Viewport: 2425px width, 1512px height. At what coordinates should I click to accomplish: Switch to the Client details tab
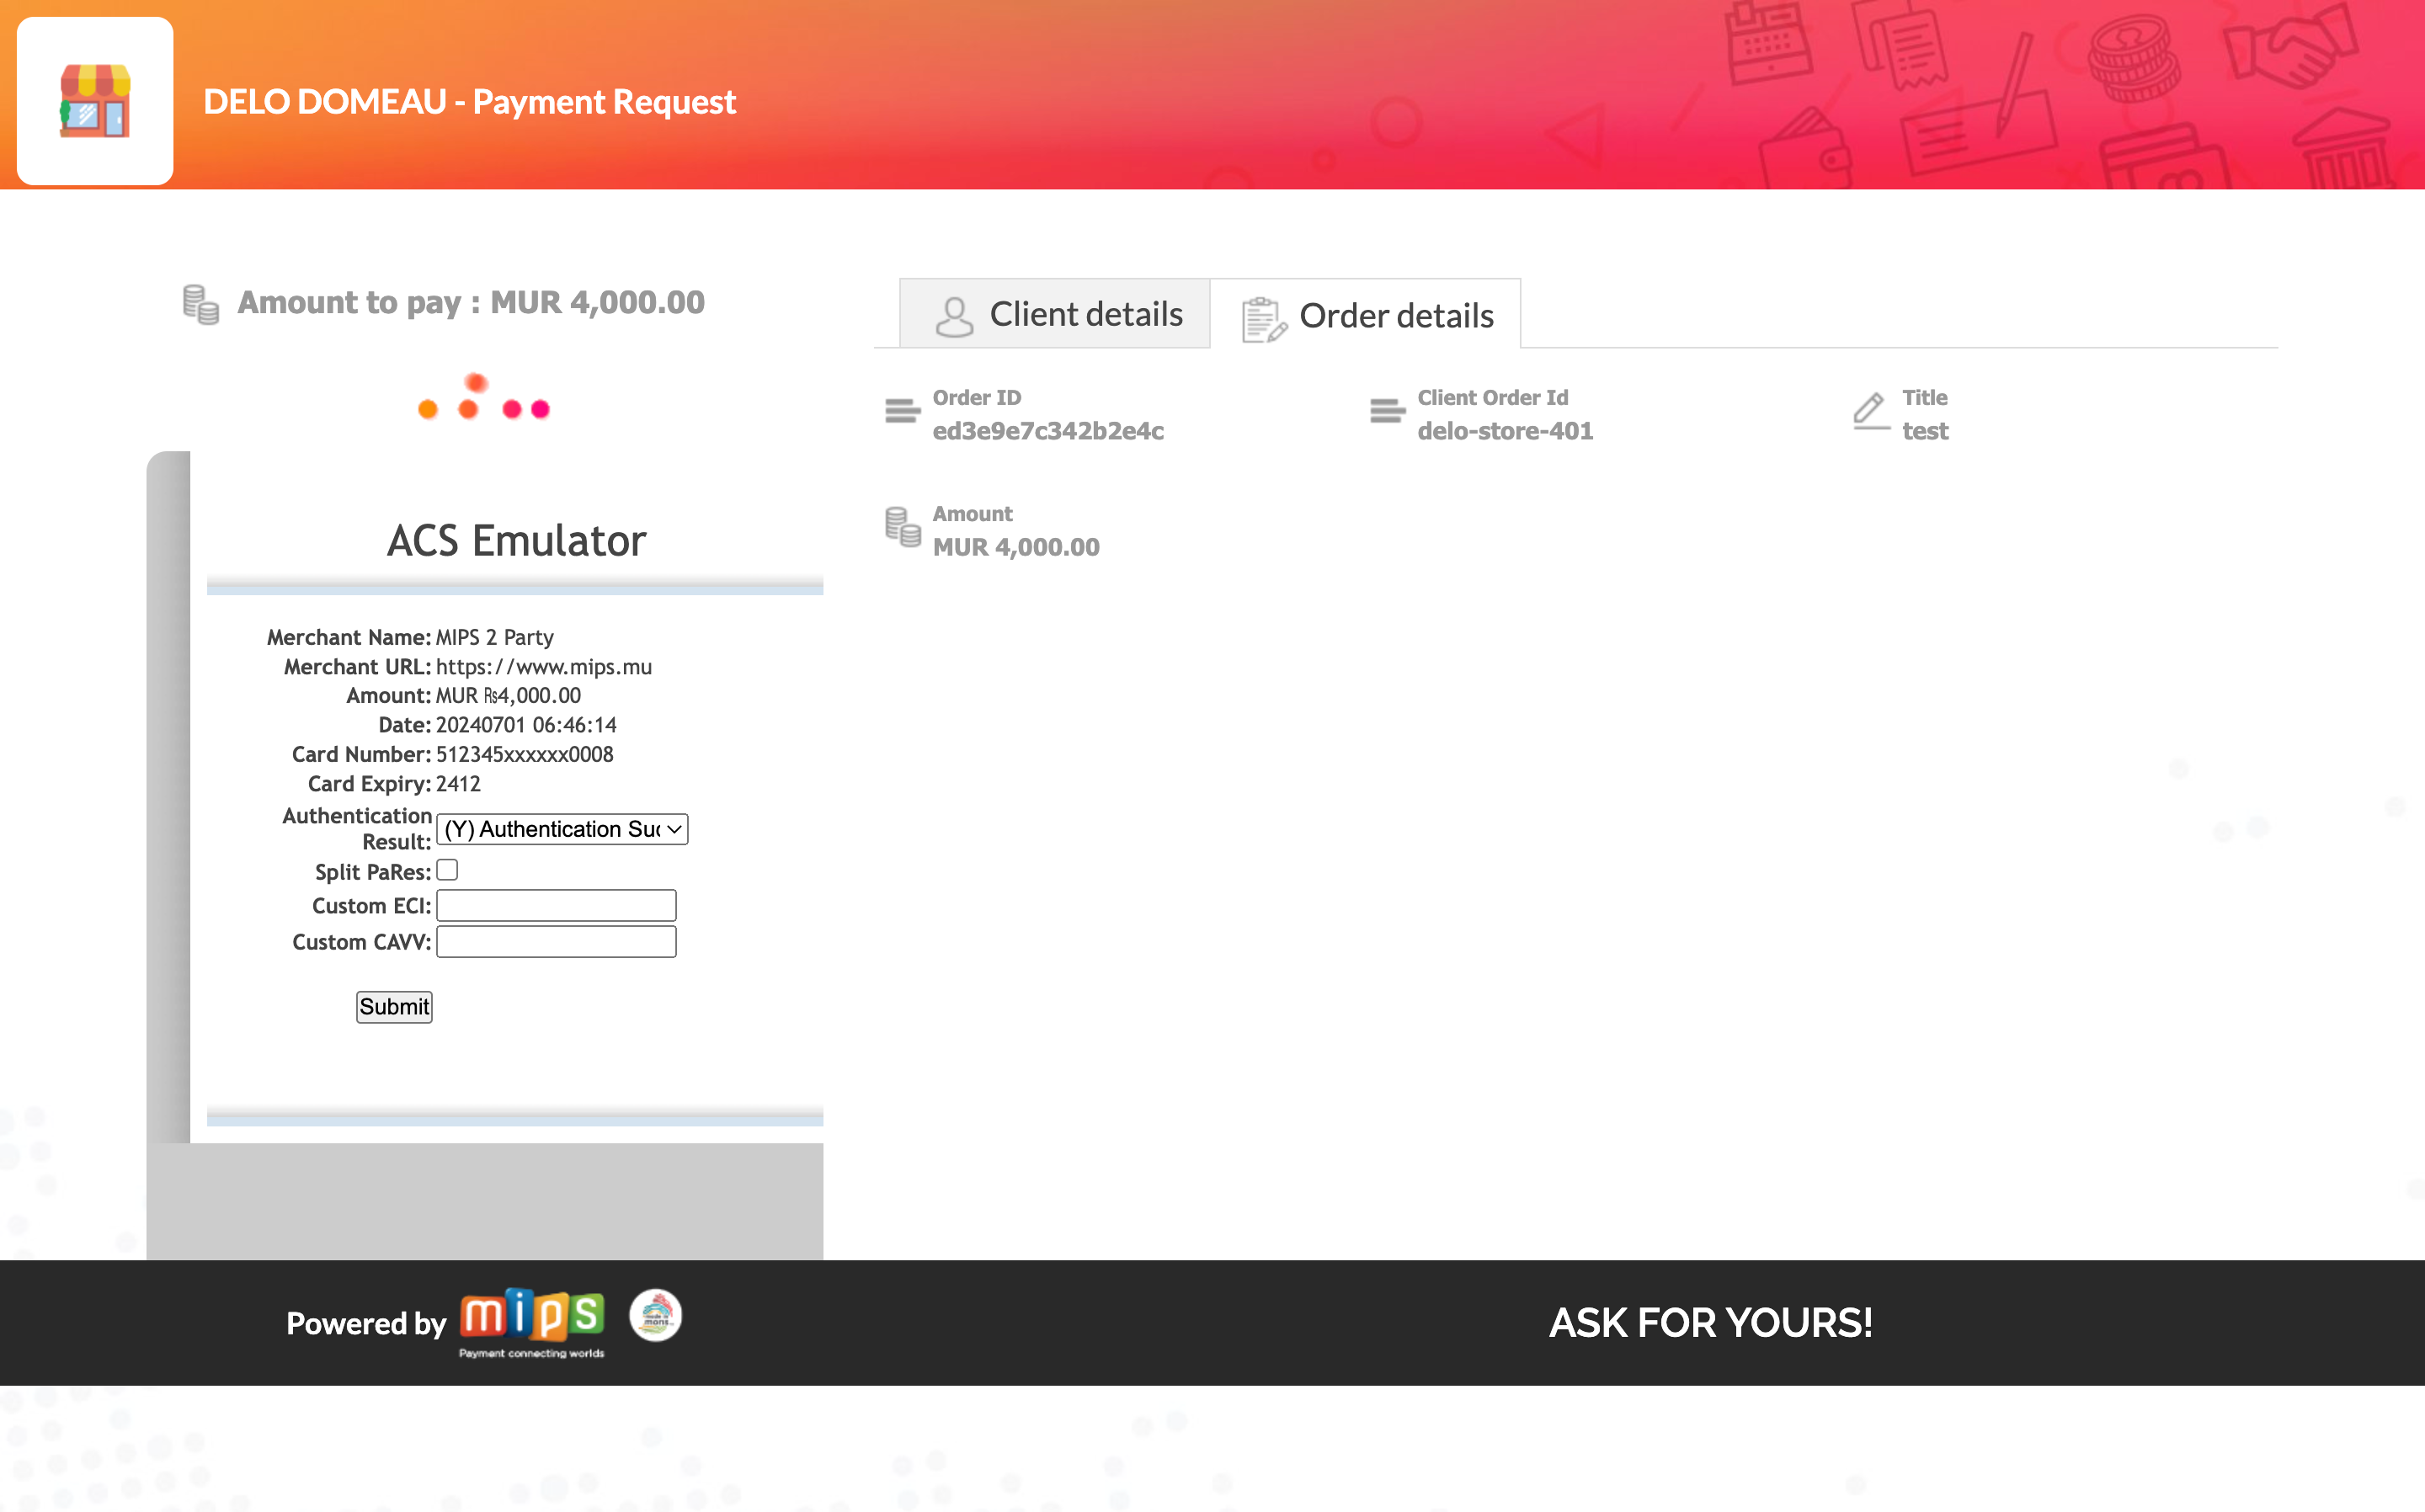[x=1055, y=314]
